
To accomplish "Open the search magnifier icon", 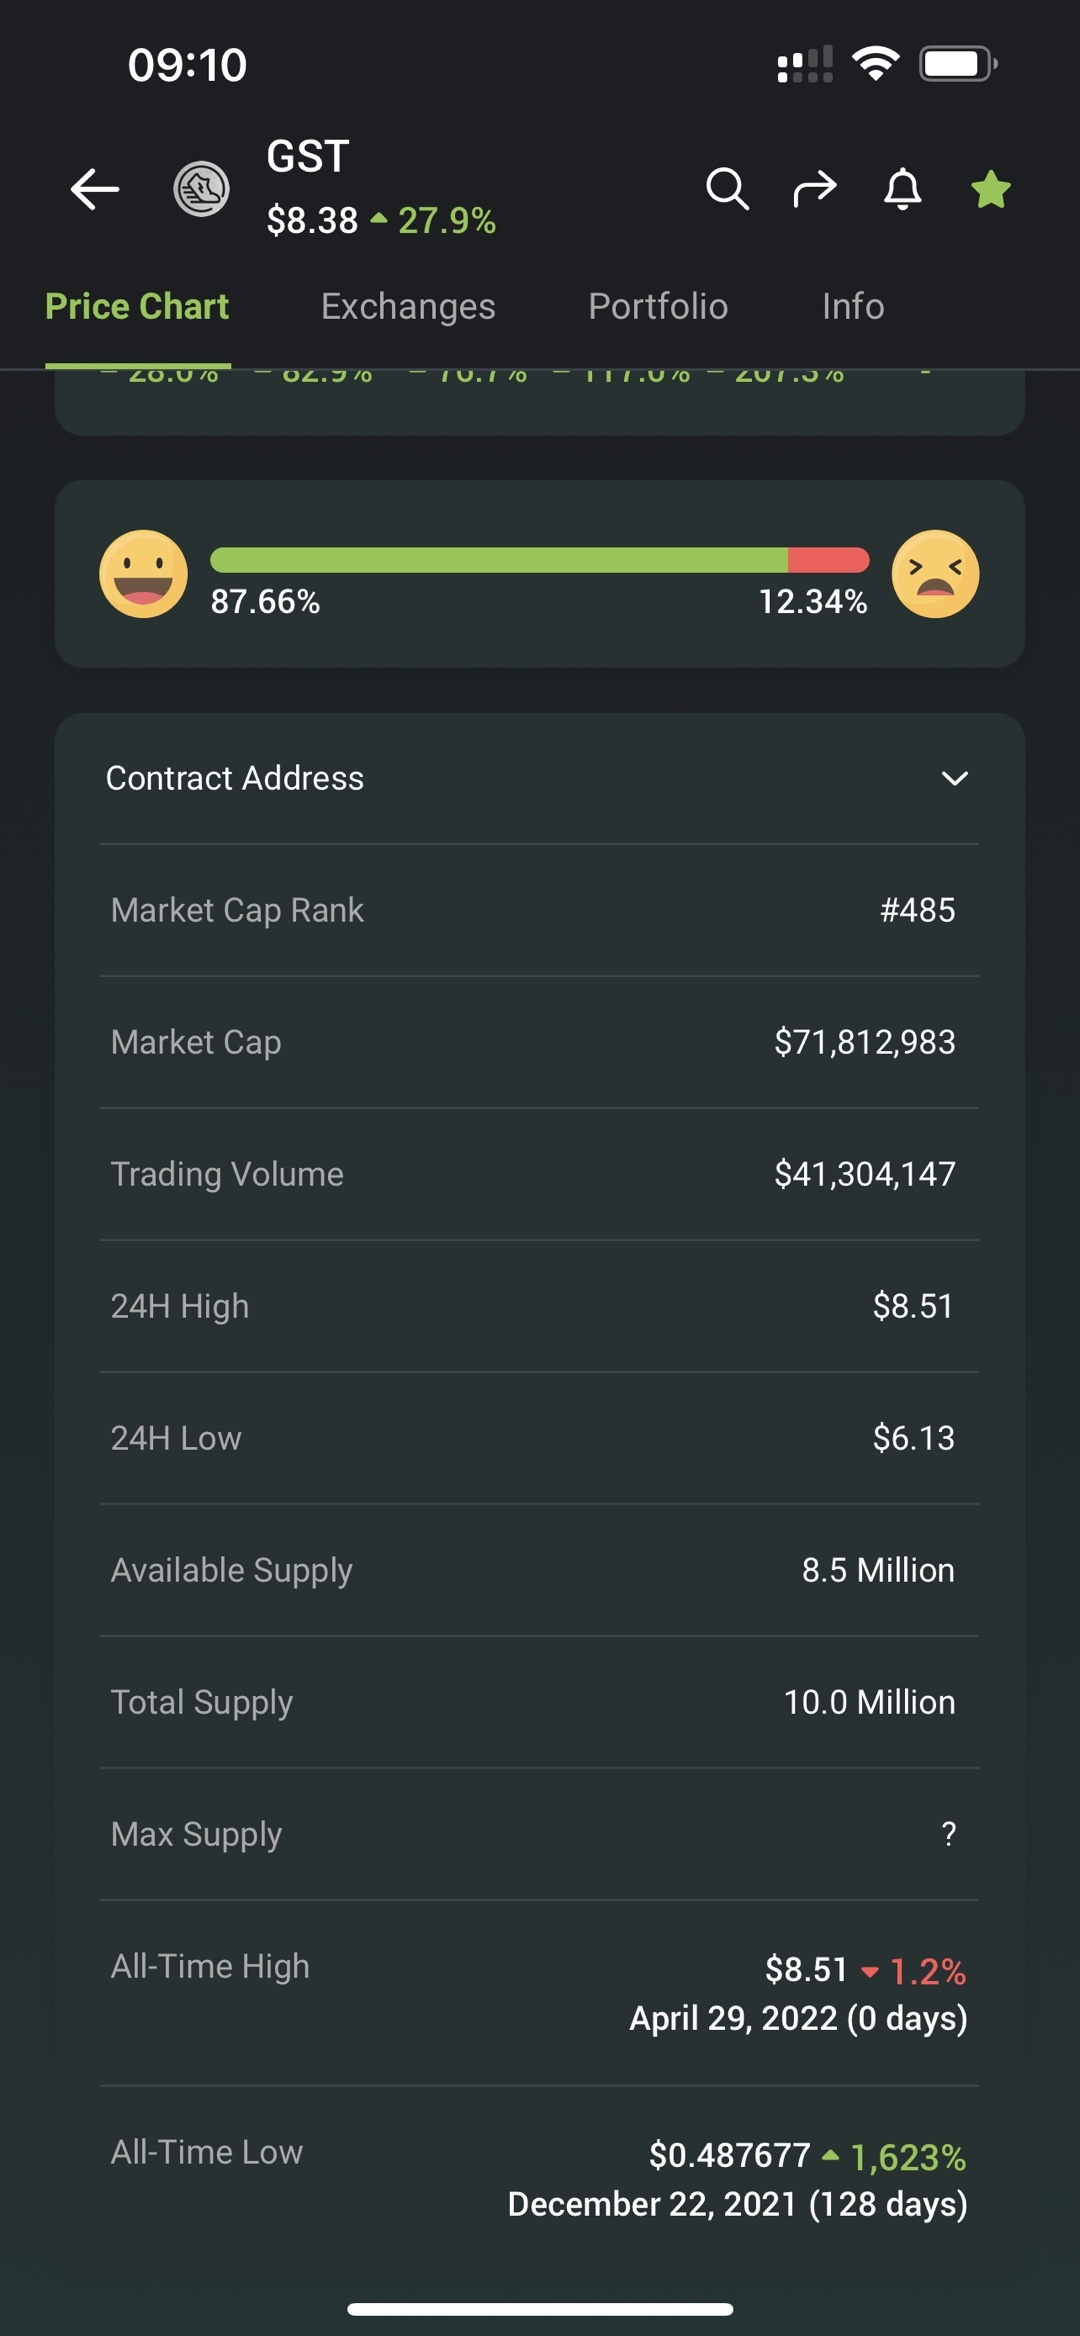I will pos(727,188).
